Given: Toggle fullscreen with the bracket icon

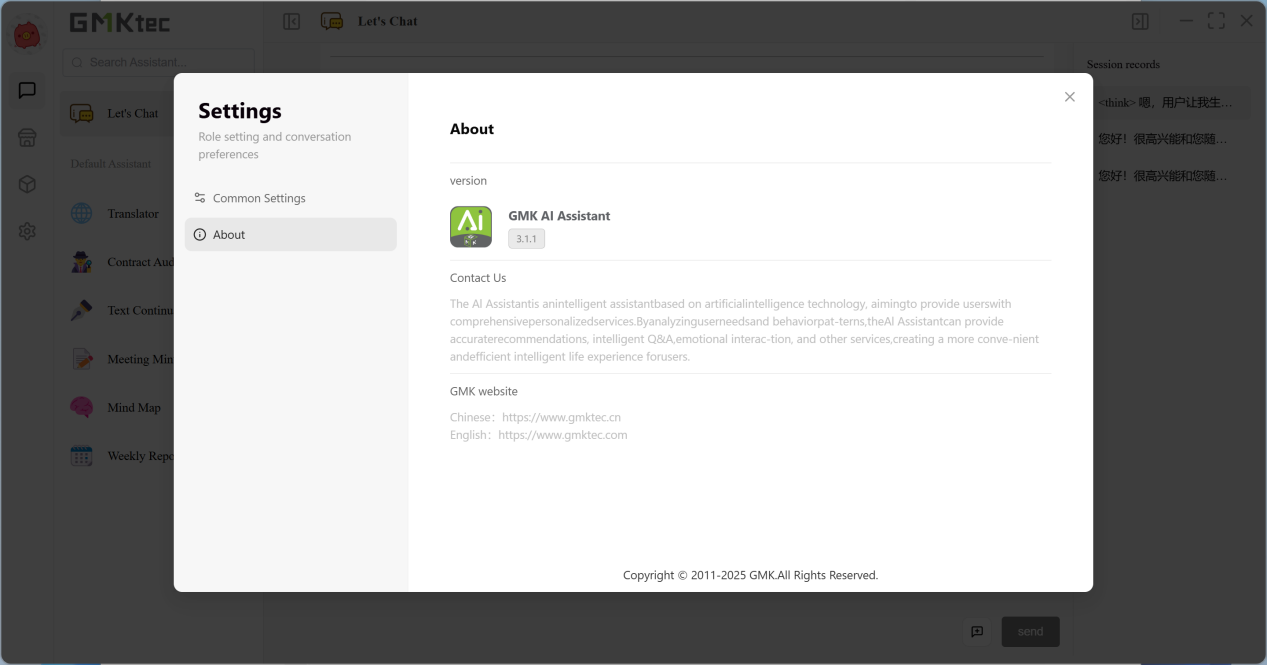Looking at the screenshot, I should point(1216,20).
